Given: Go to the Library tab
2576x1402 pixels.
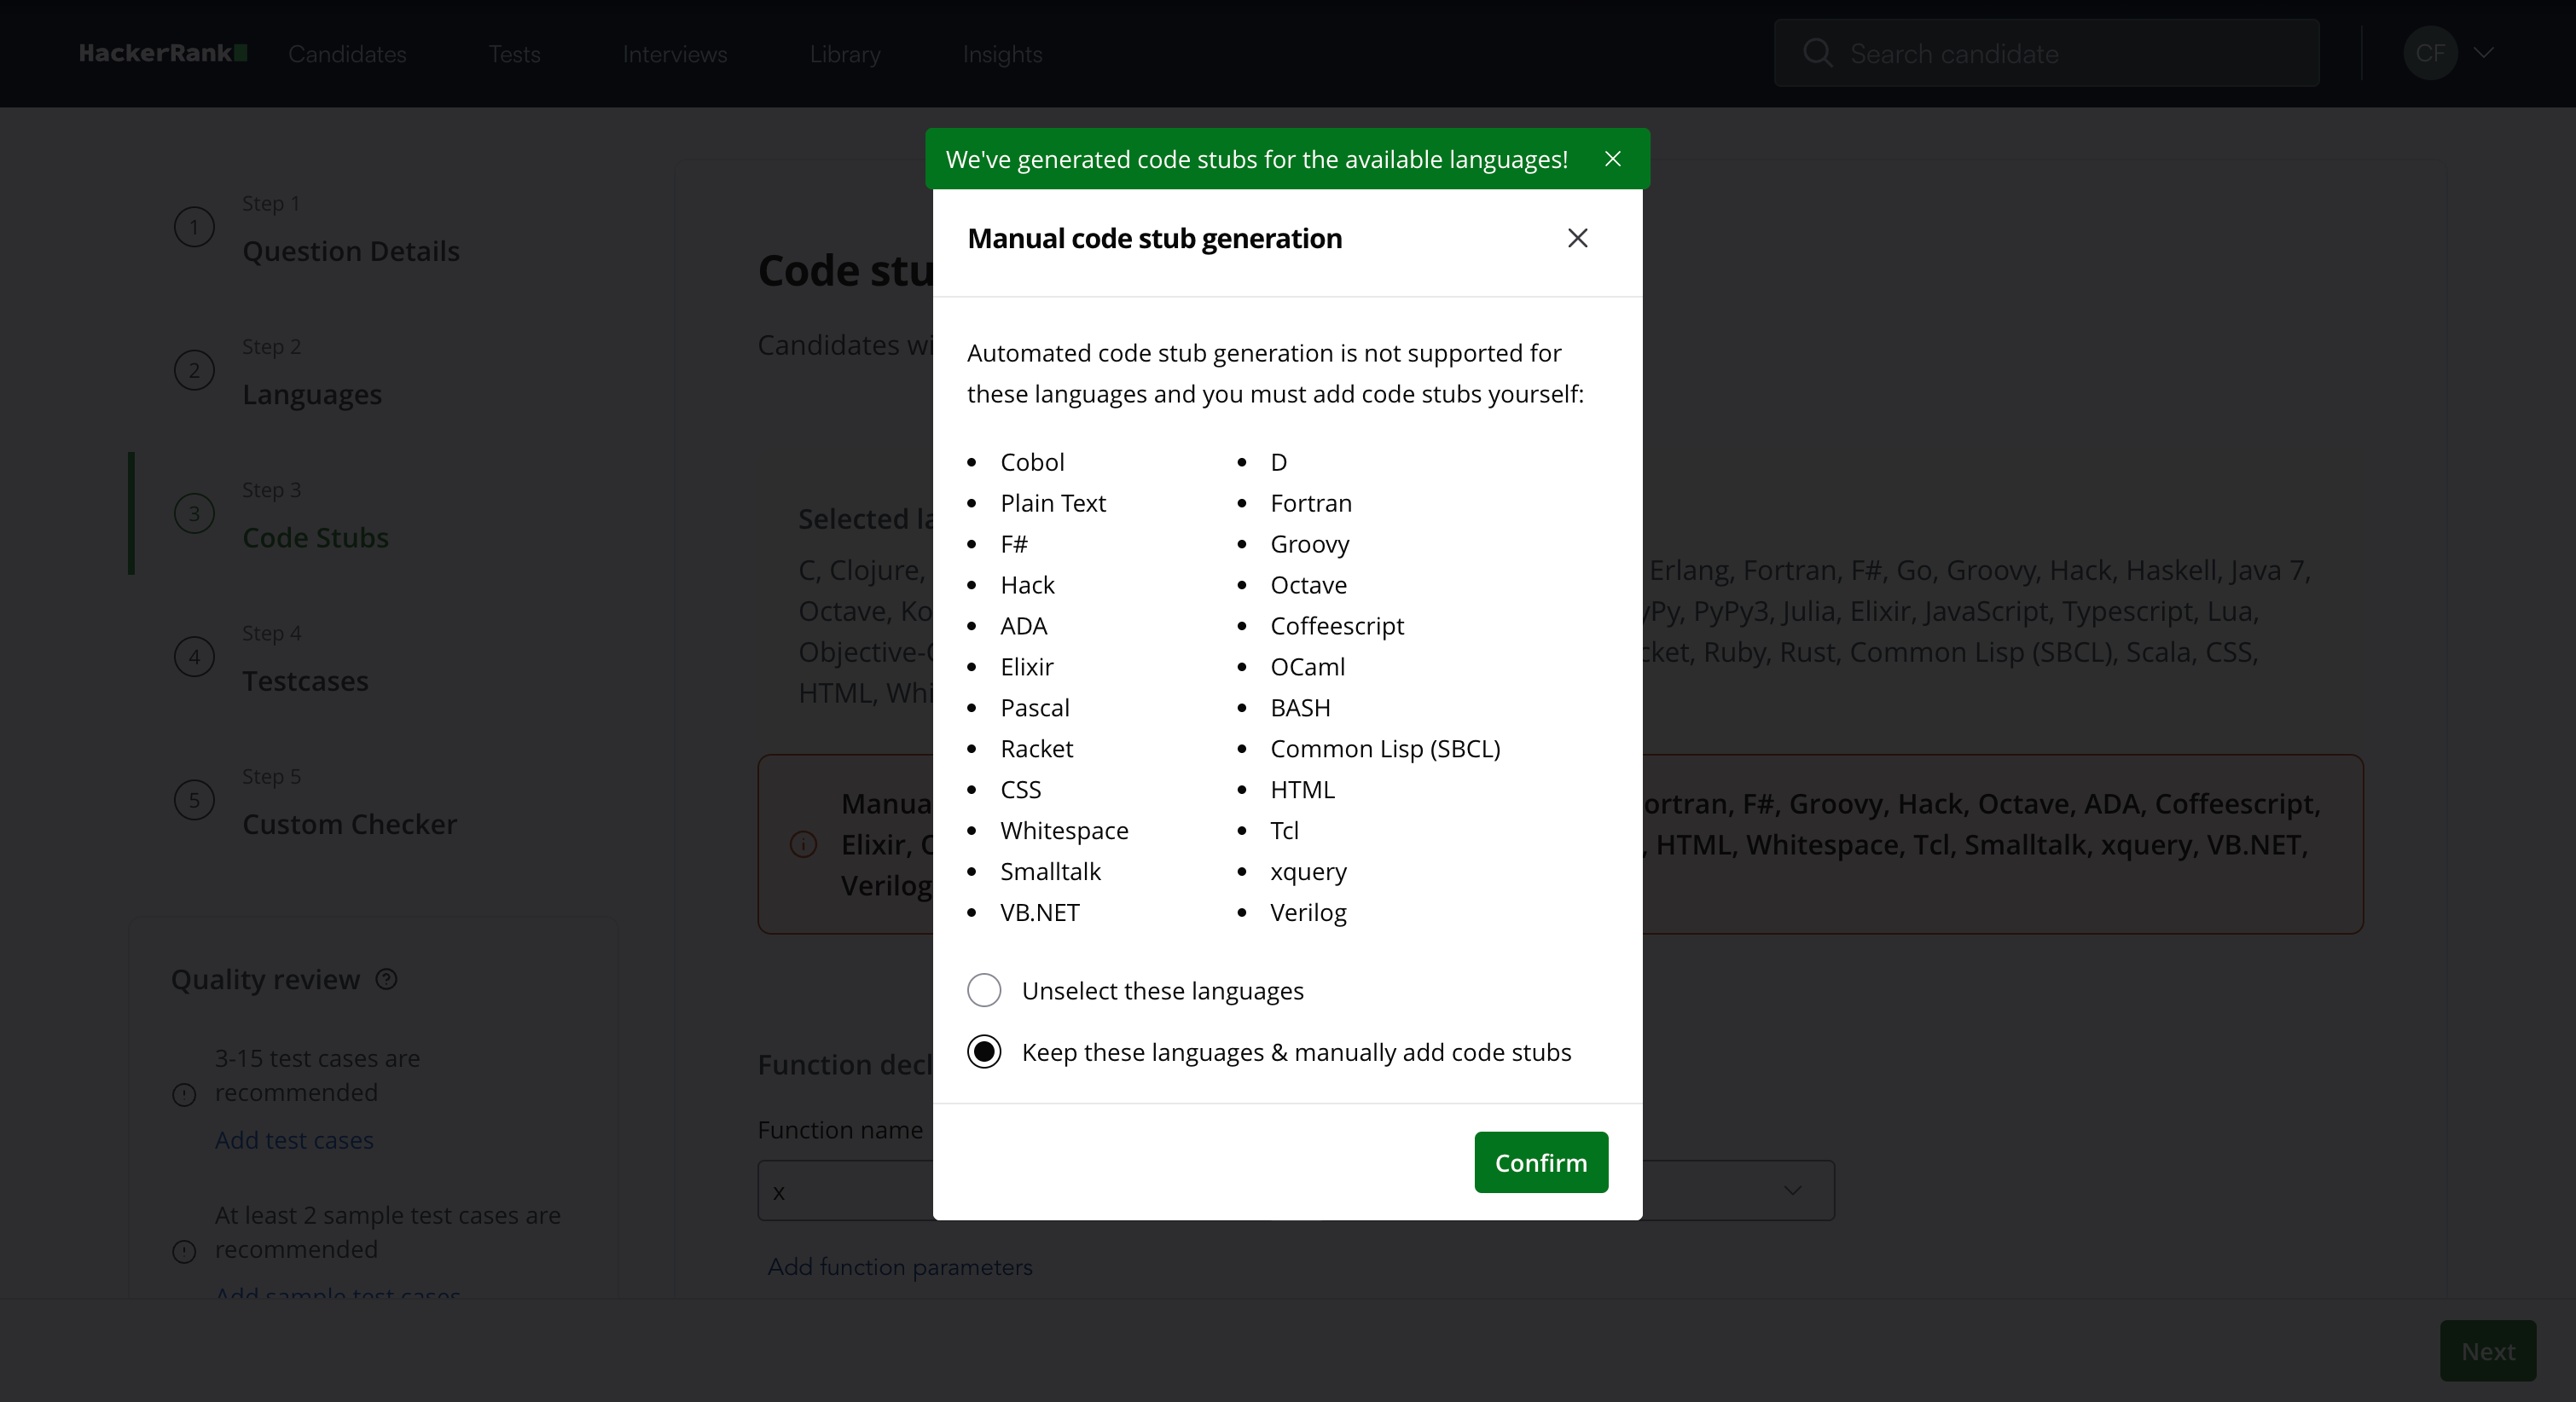Looking at the screenshot, I should (845, 54).
